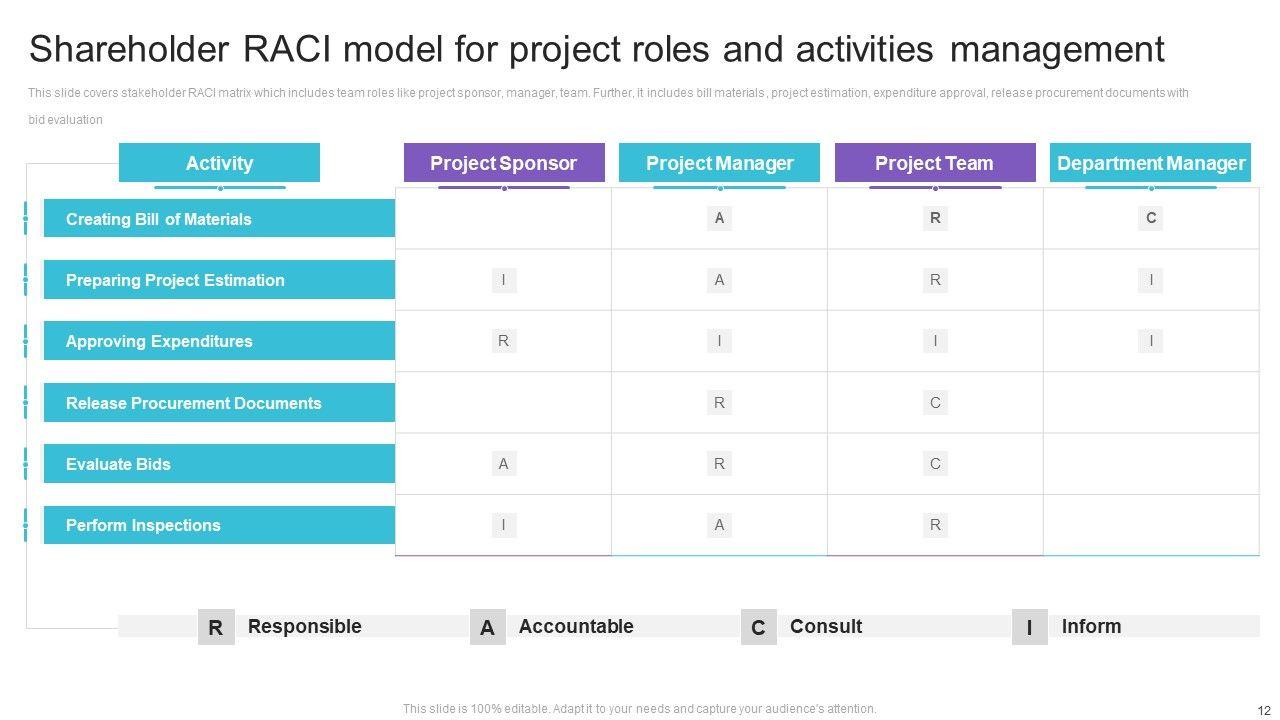Click the A legend icon beside Accountable
This screenshot has width=1280, height=720.
[x=487, y=627]
